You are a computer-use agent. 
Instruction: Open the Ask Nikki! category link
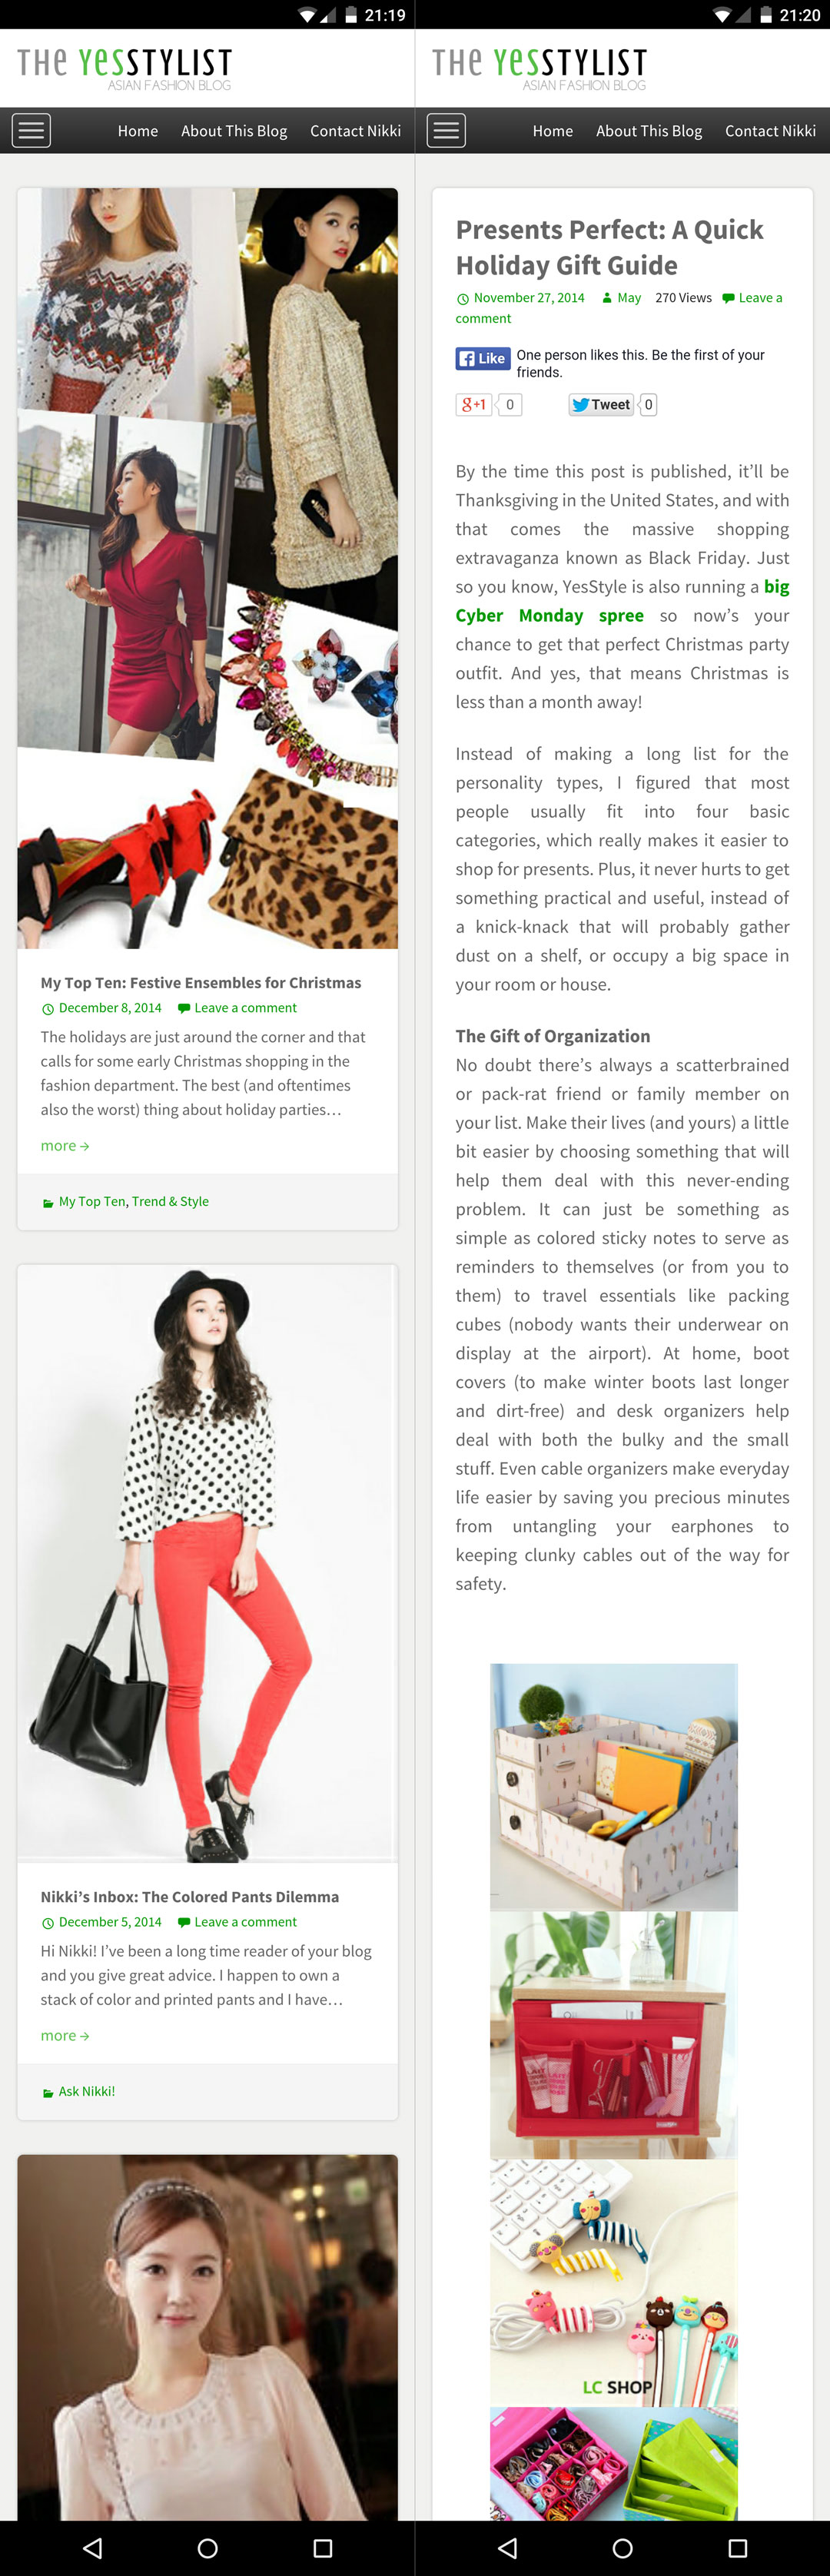87,2091
